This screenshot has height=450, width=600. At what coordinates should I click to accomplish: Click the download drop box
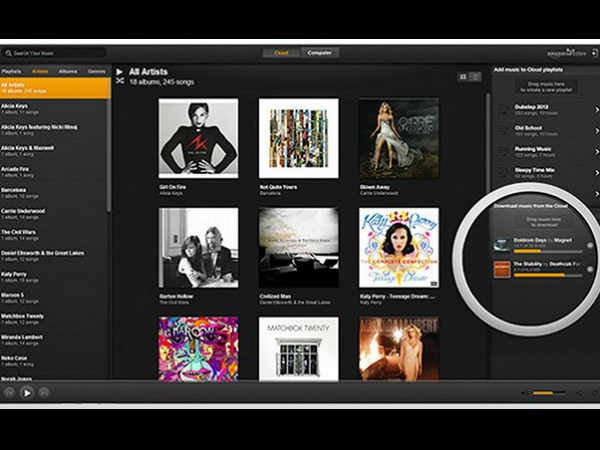point(544,222)
